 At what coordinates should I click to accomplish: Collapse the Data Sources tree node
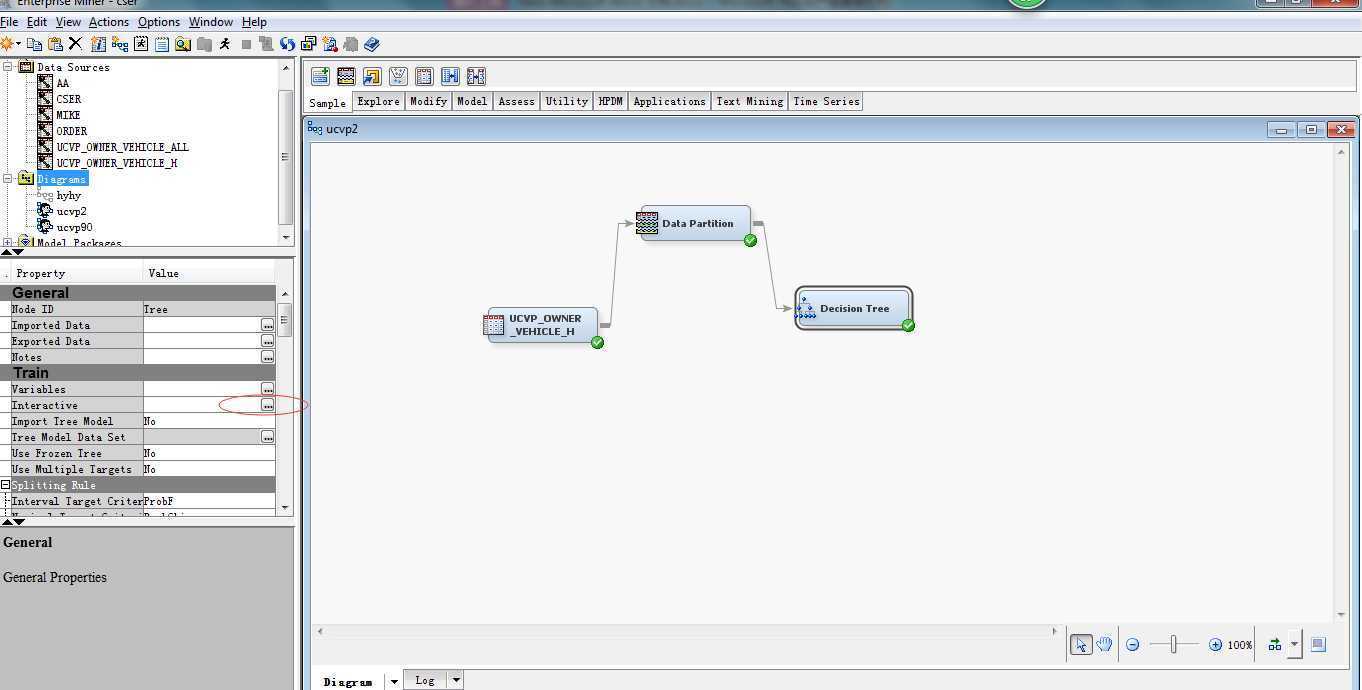[x=8, y=67]
